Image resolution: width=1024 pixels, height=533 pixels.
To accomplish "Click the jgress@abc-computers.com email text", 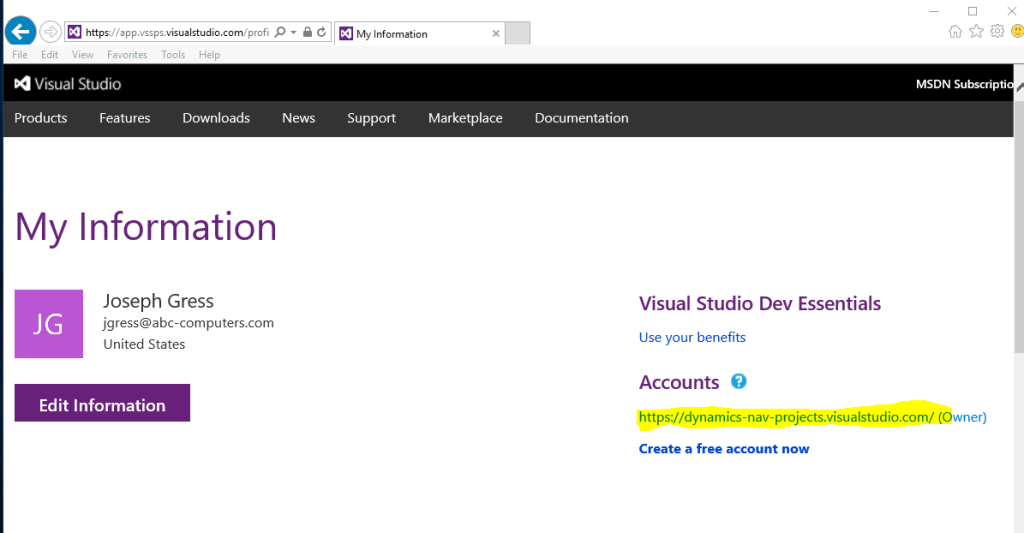I will coord(188,323).
